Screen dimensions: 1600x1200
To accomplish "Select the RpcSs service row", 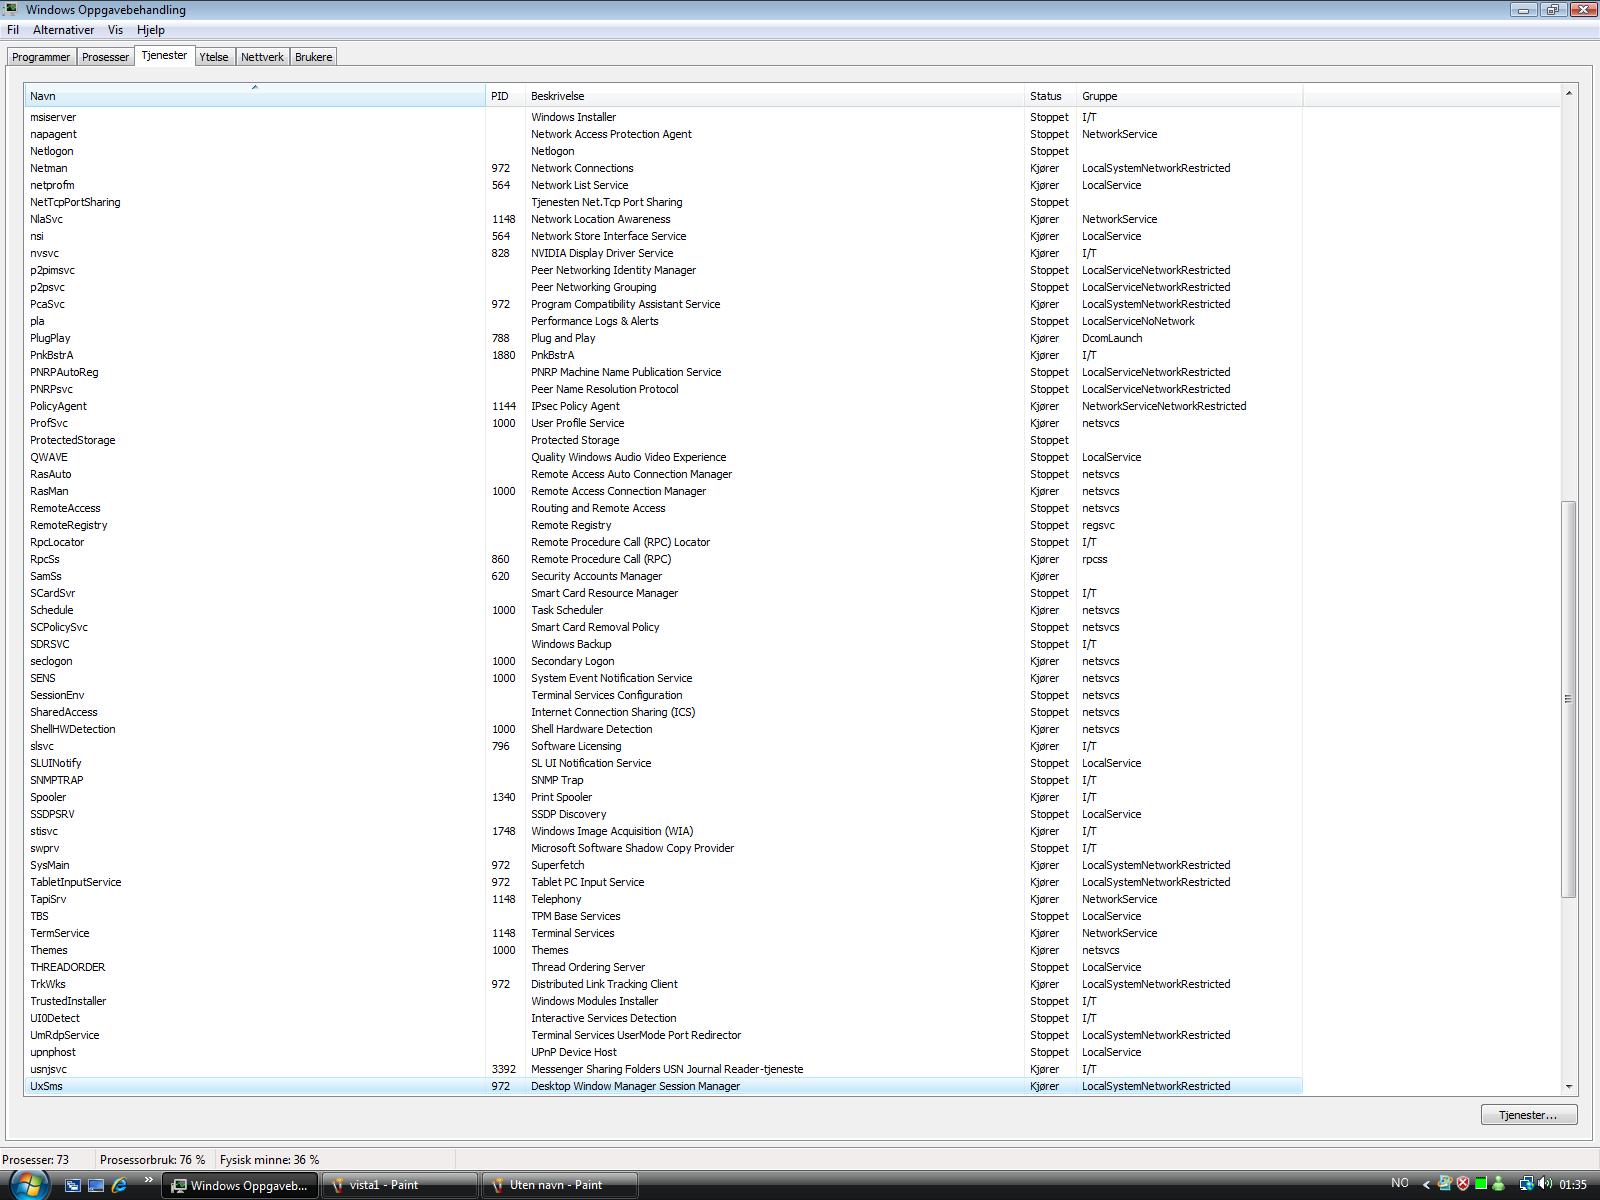I will (663, 559).
